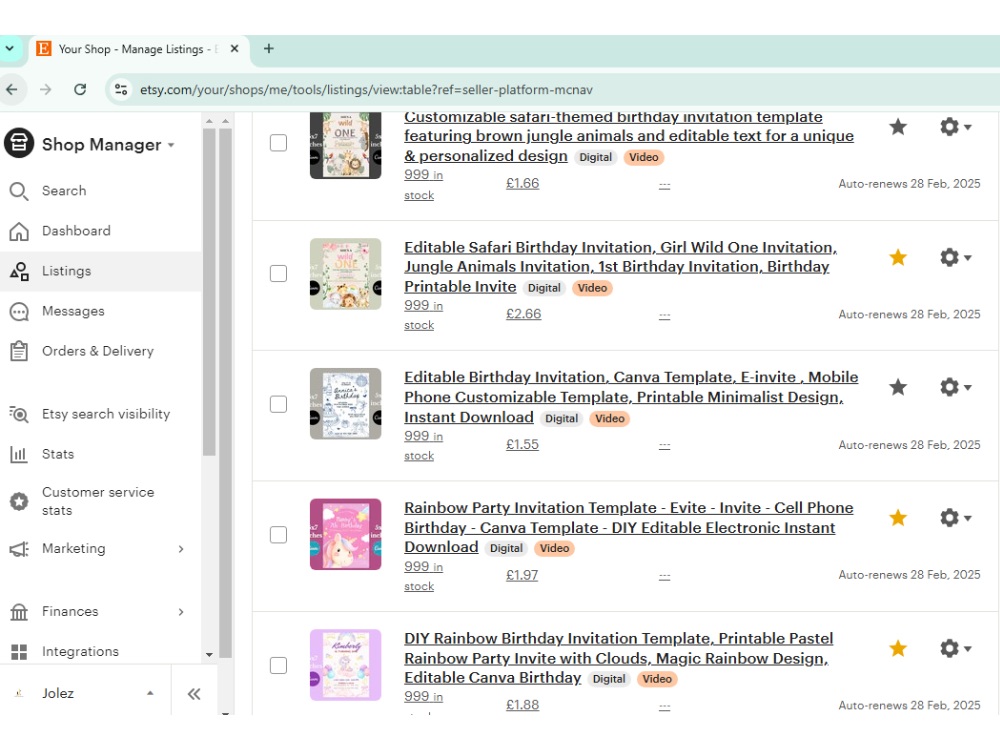Open gear menu for Rainbow Party Invitation Template
Image resolution: width=1000 pixels, height=750 pixels.
coord(955,518)
